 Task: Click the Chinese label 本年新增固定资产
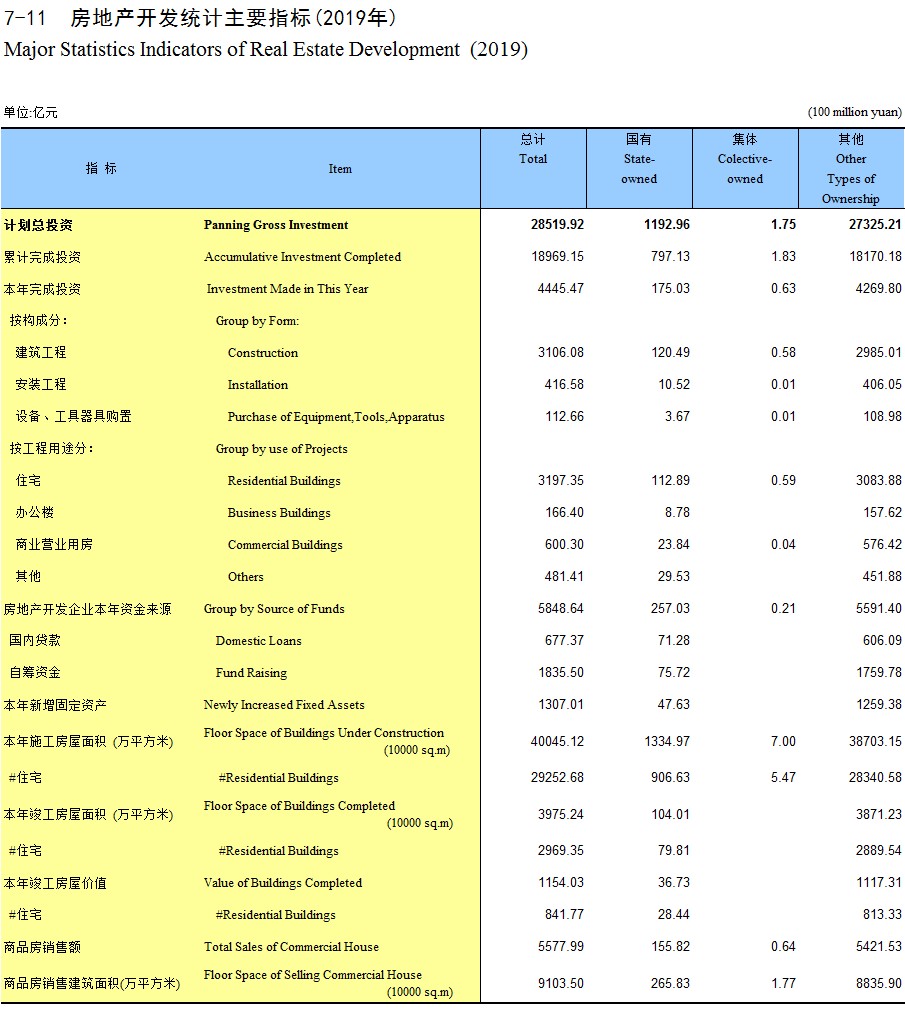click(55, 706)
